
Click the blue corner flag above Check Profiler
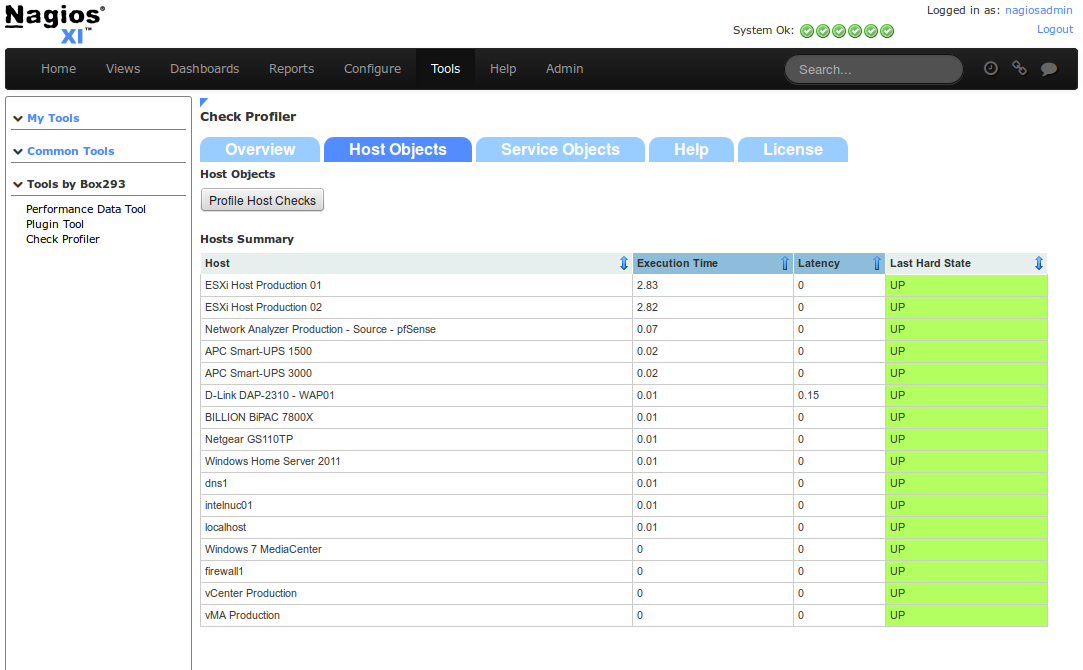coord(204,102)
